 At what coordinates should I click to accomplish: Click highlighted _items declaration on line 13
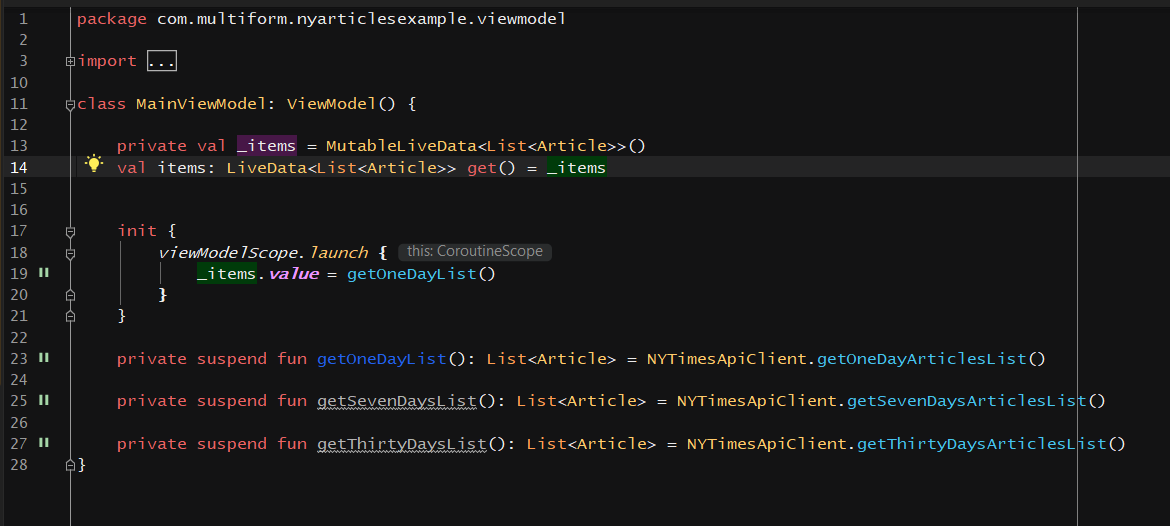pos(266,145)
